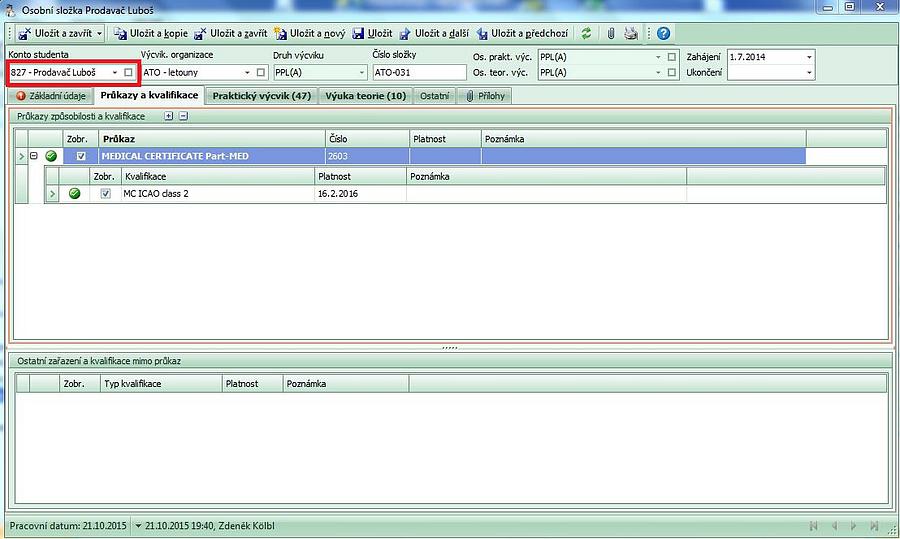Screen dimensions: 900x539
Task: Click the printer icon in toolbar
Action: pyautogui.click(x=631, y=34)
